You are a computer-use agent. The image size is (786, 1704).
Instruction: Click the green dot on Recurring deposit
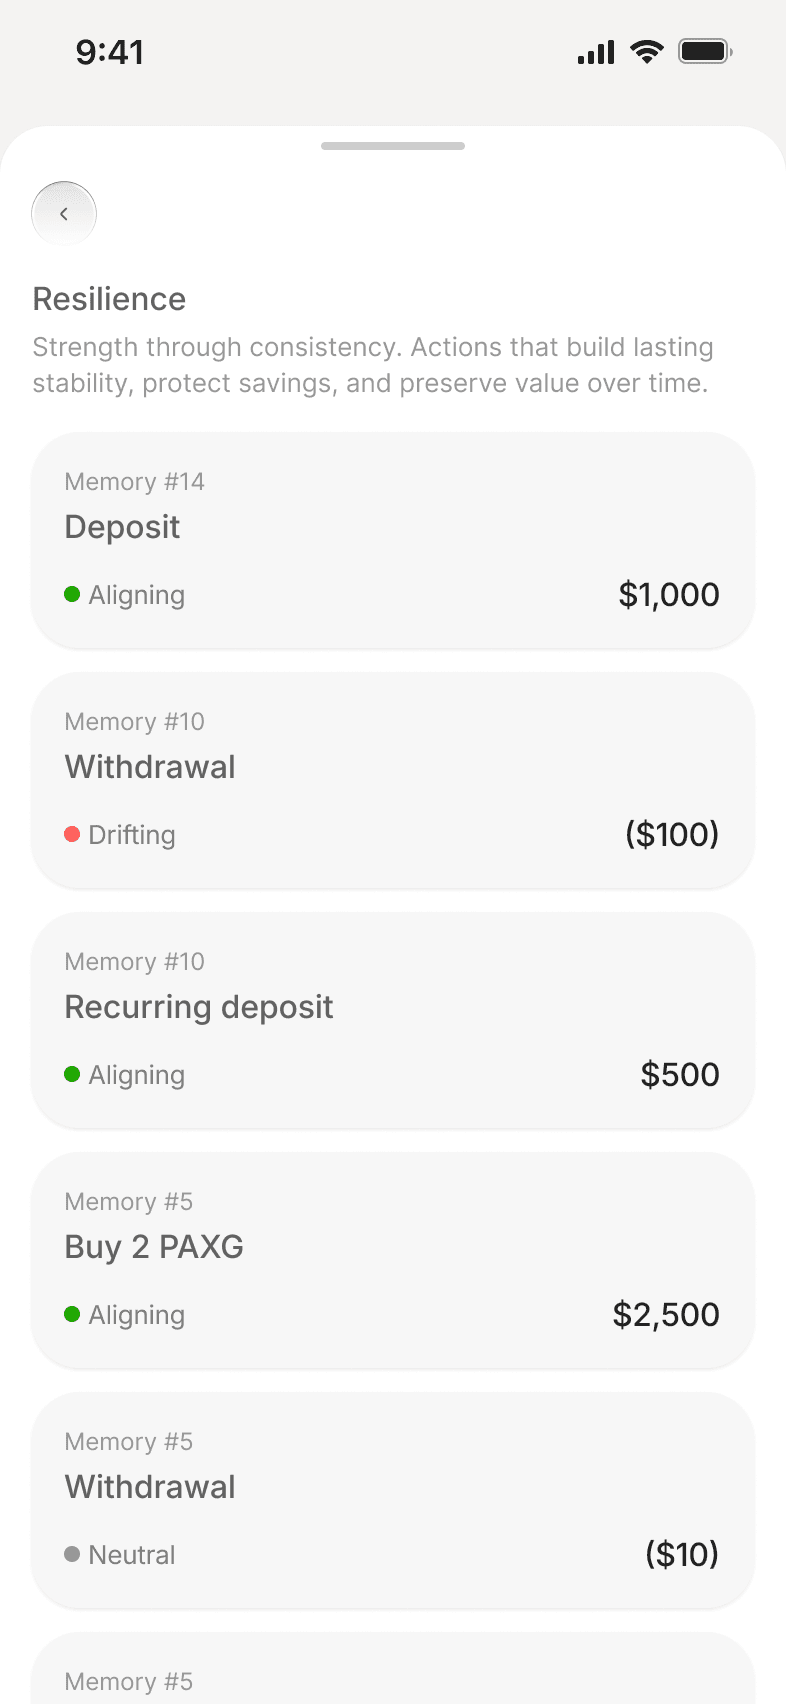(x=72, y=1074)
